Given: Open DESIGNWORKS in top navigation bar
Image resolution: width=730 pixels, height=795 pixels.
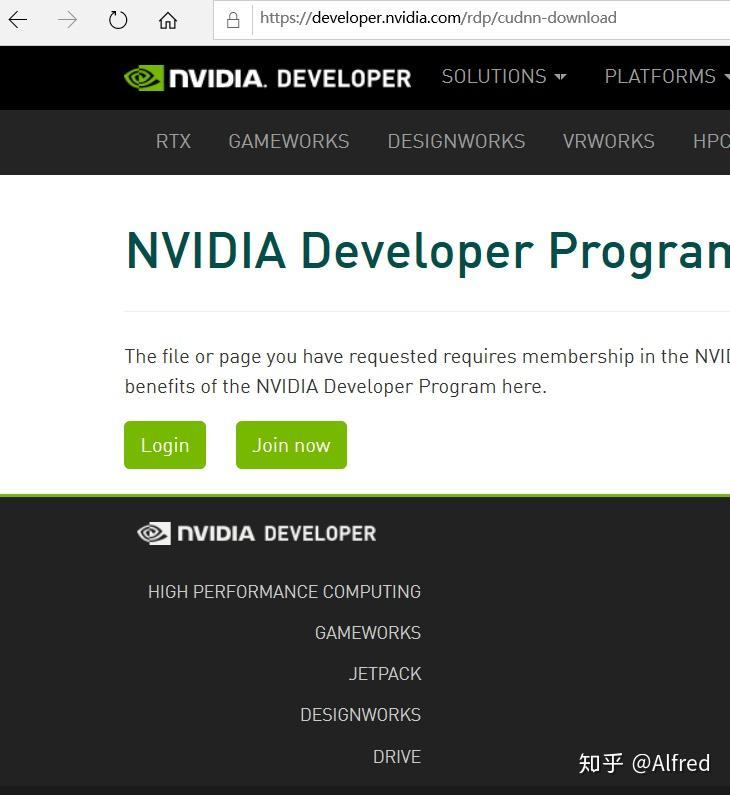Looking at the screenshot, I should click(x=456, y=141).
